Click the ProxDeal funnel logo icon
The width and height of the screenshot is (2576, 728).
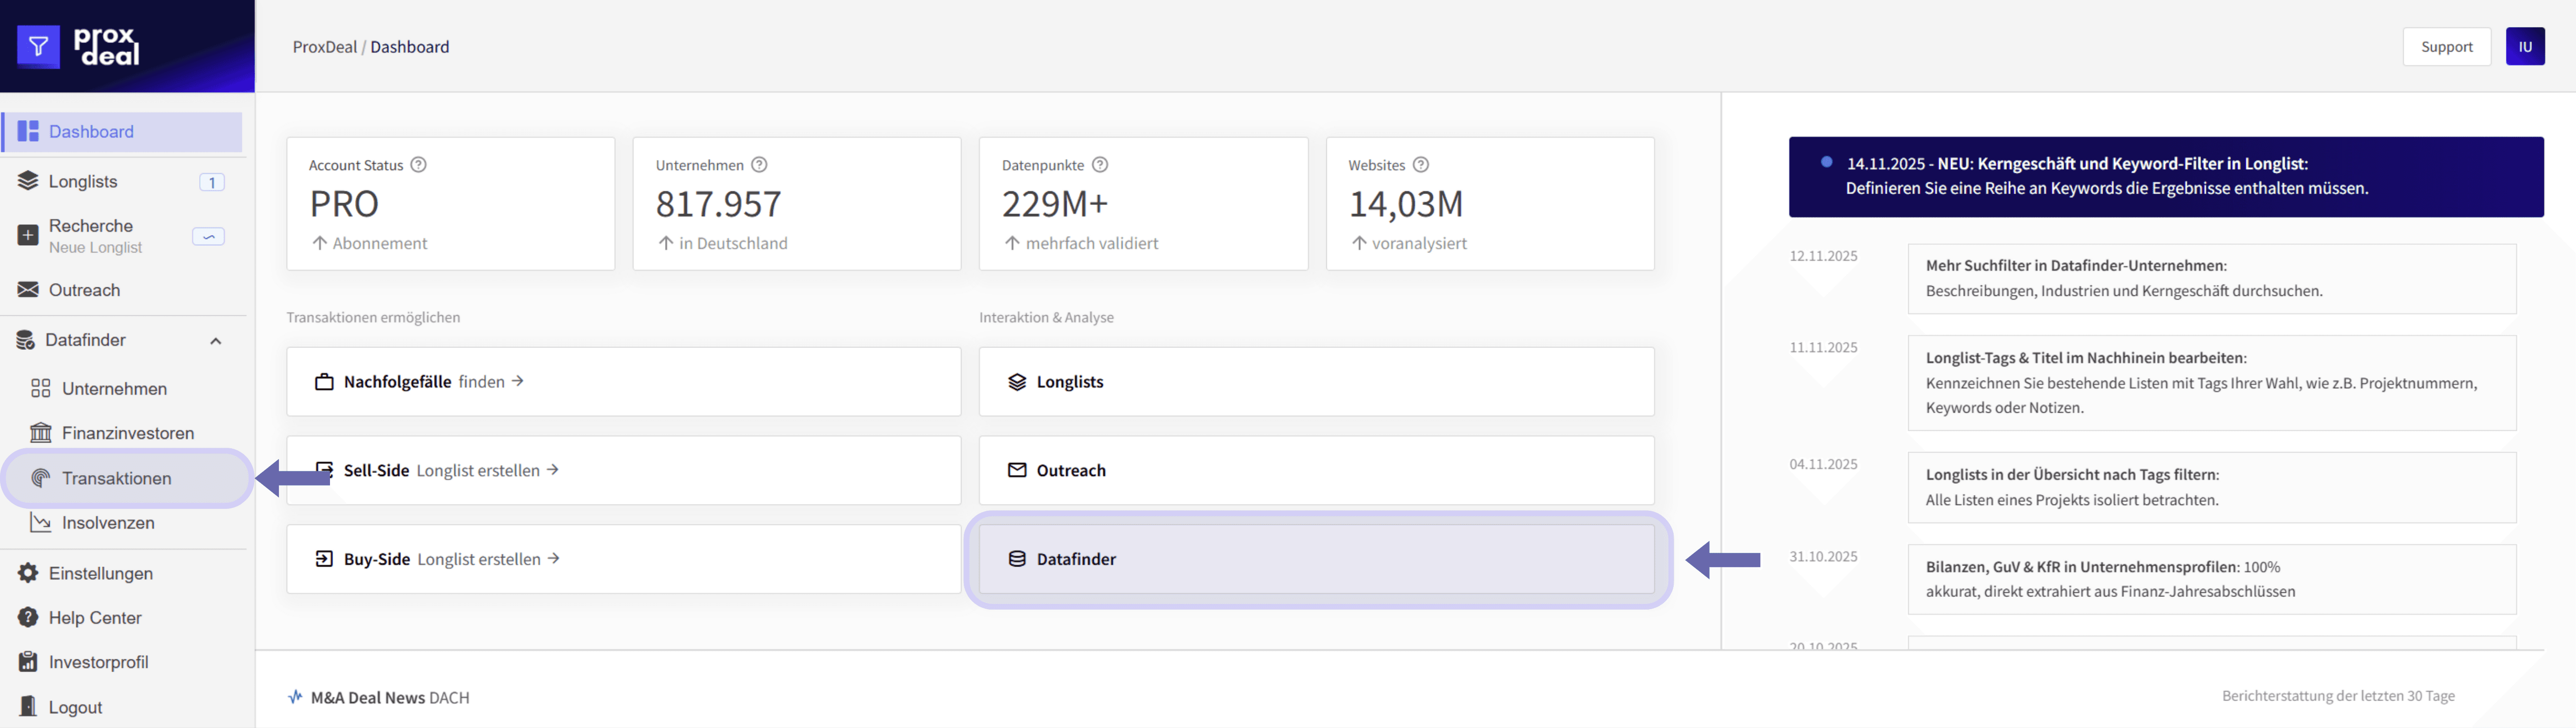(x=38, y=46)
